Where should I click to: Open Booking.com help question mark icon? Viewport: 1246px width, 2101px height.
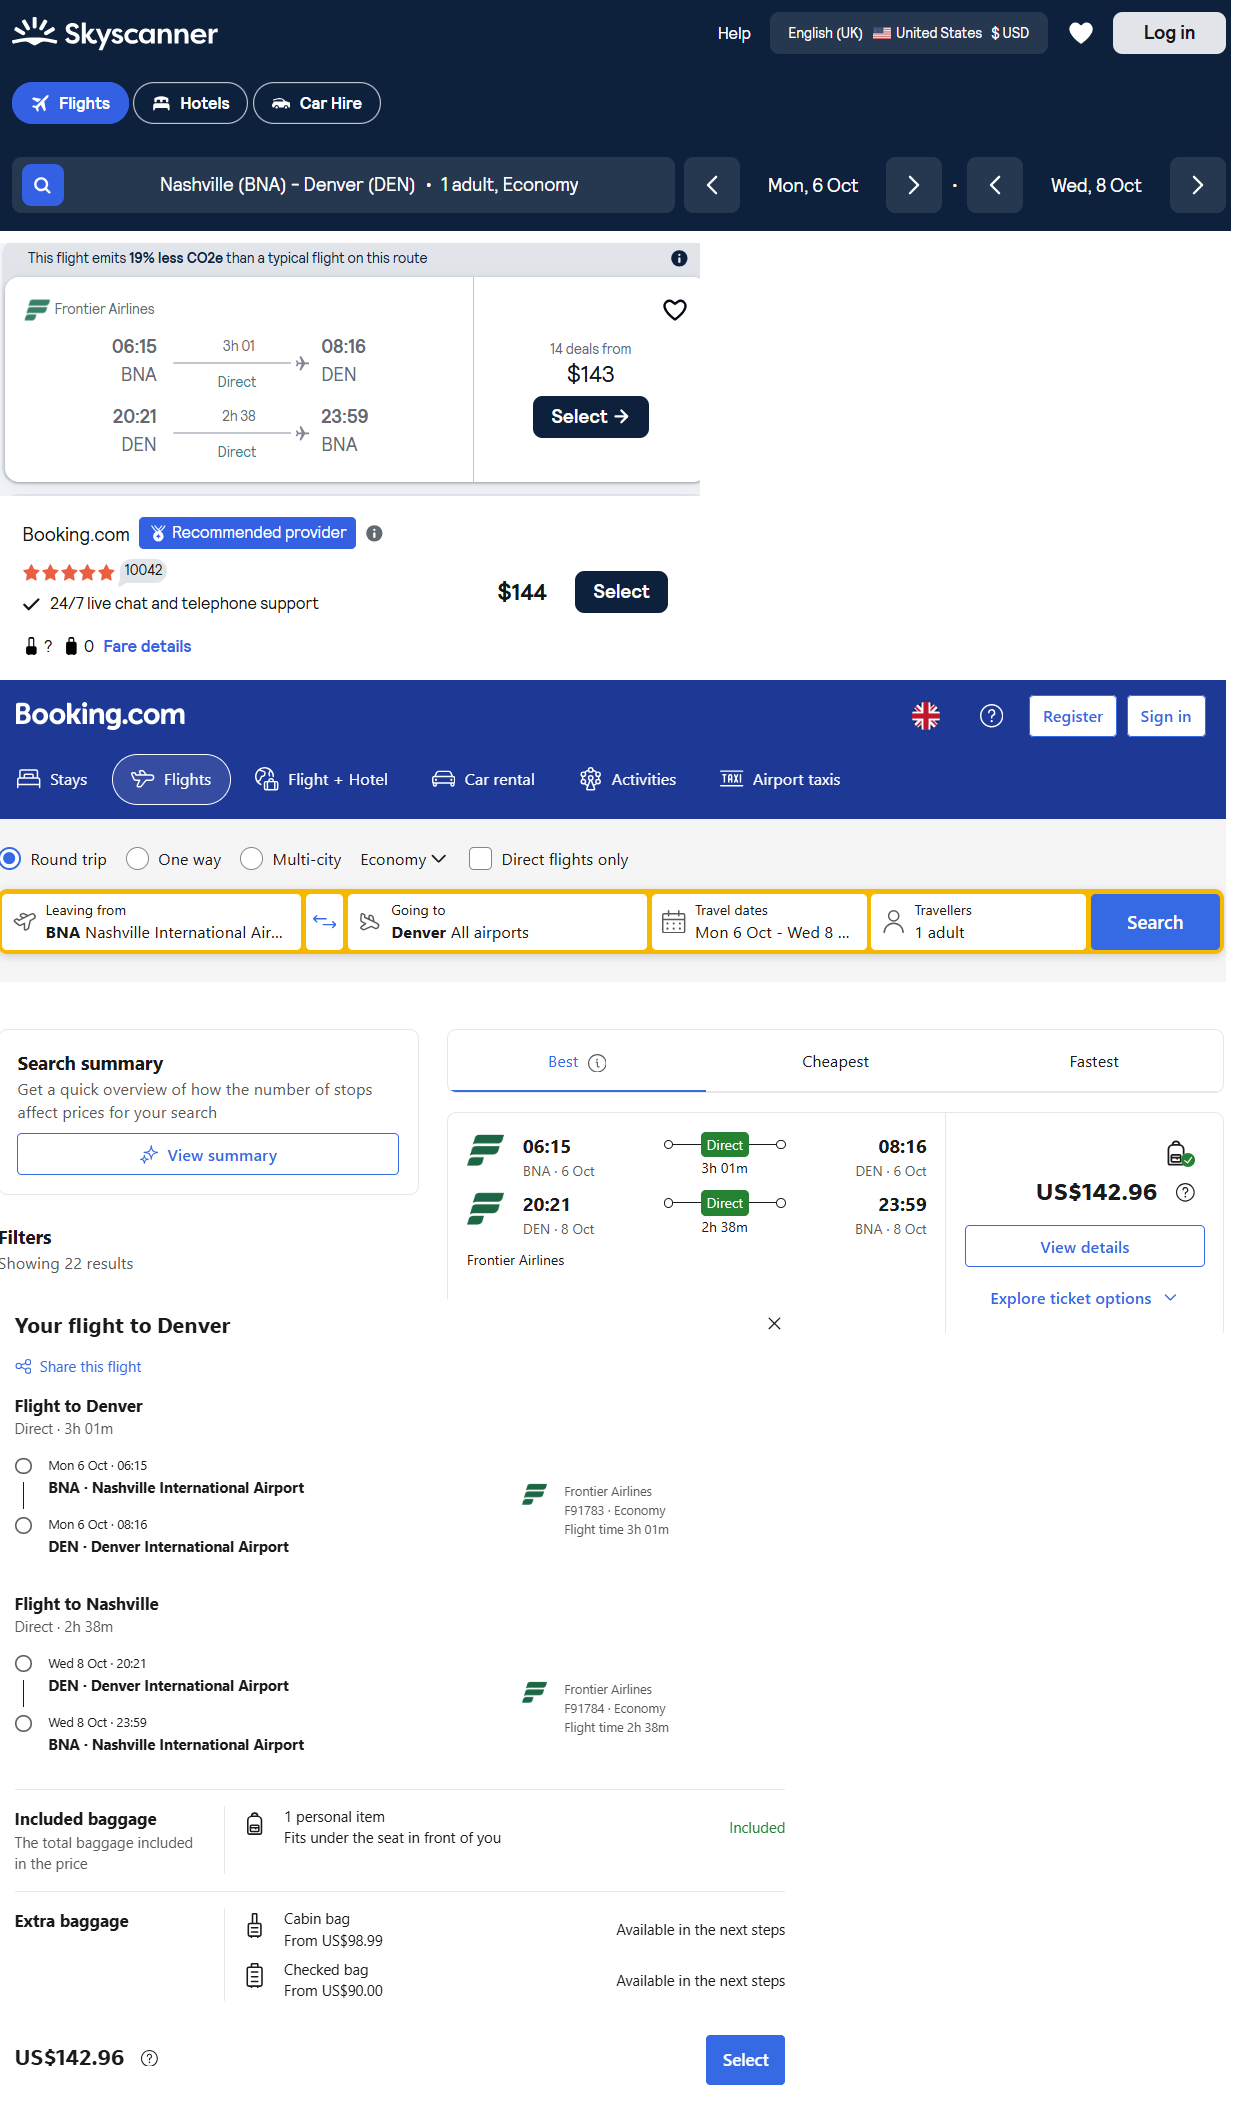(x=991, y=716)
